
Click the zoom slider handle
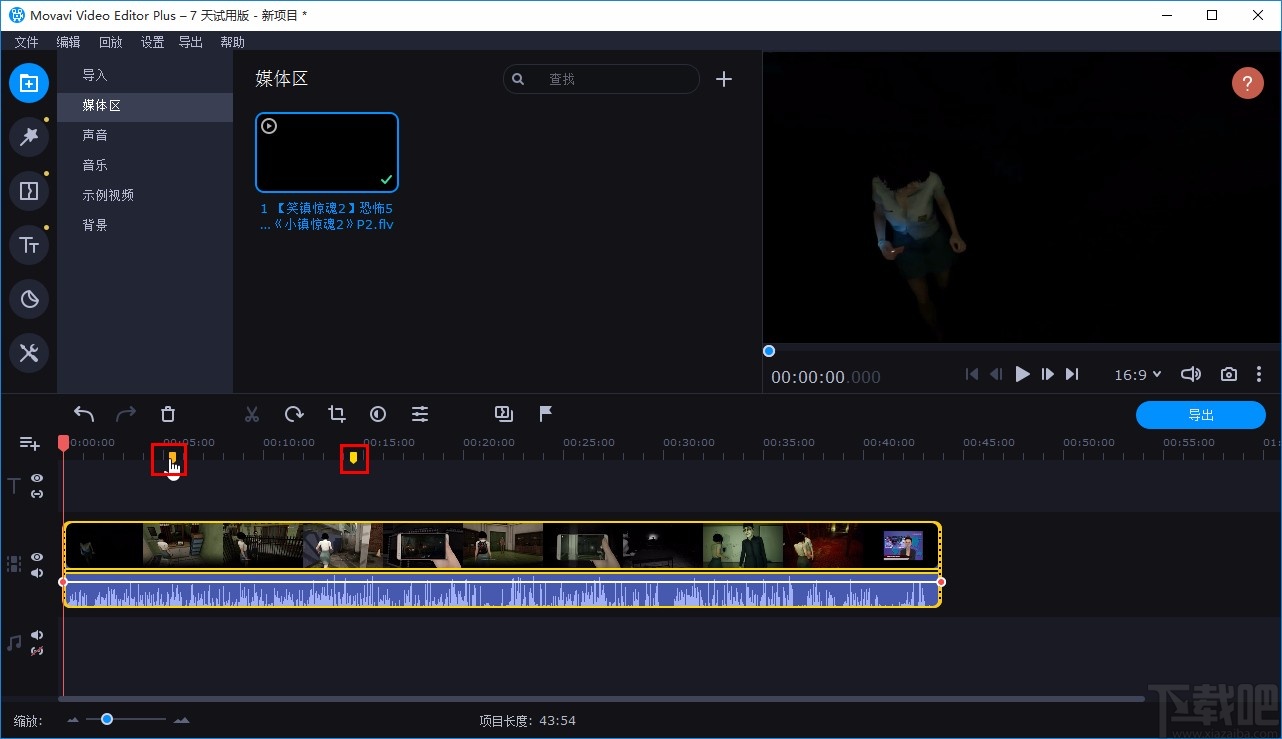click(107, 719)
